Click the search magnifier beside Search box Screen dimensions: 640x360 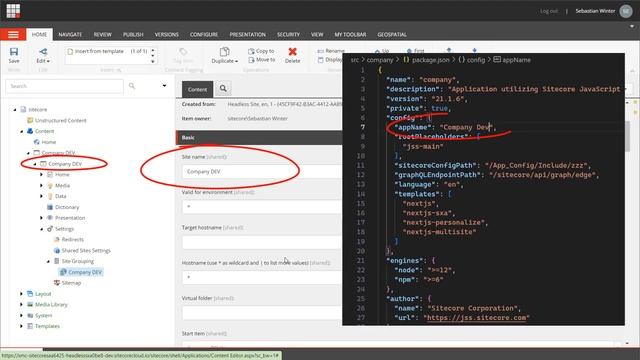pos(132,86)
